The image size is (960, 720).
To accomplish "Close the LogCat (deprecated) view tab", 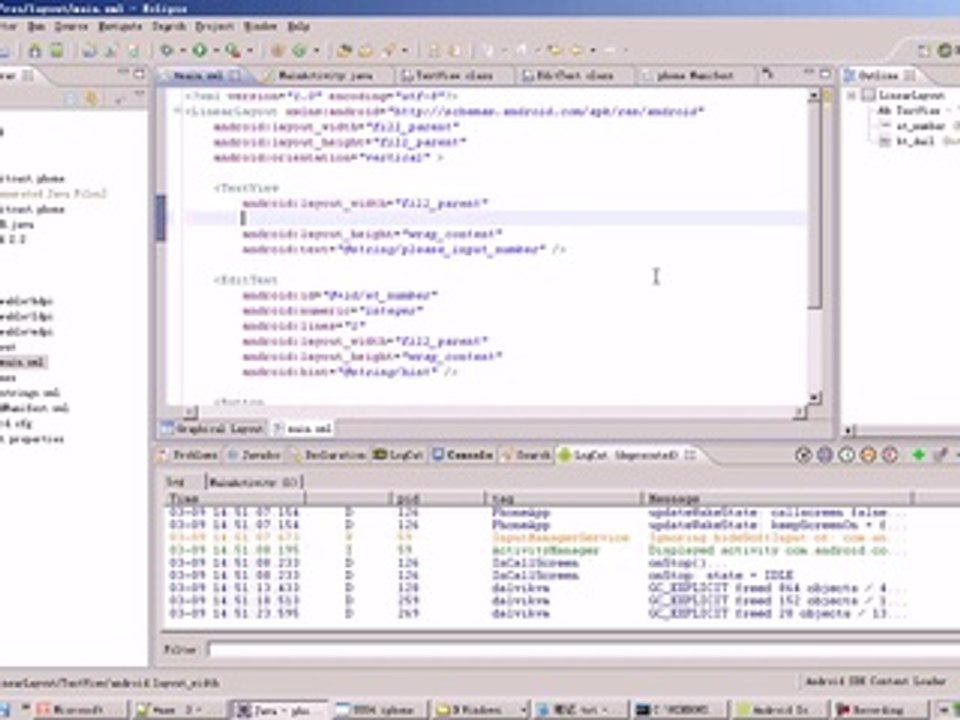I will click(x=691, y=455).
